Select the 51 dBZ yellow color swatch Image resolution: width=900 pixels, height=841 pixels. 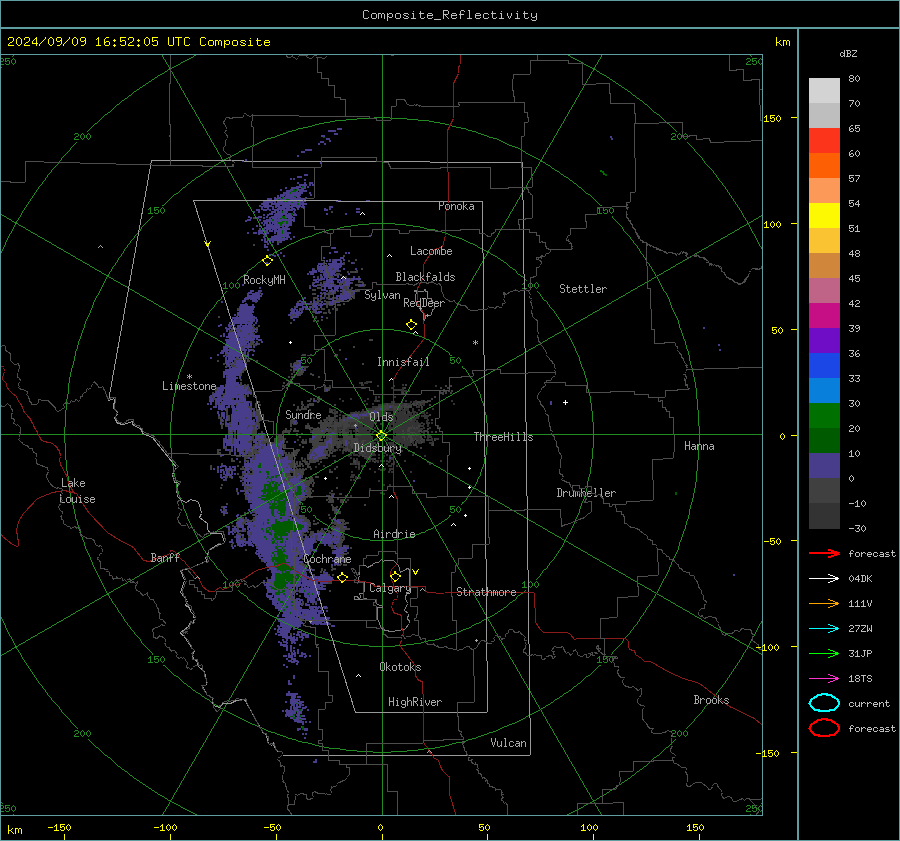824,215
